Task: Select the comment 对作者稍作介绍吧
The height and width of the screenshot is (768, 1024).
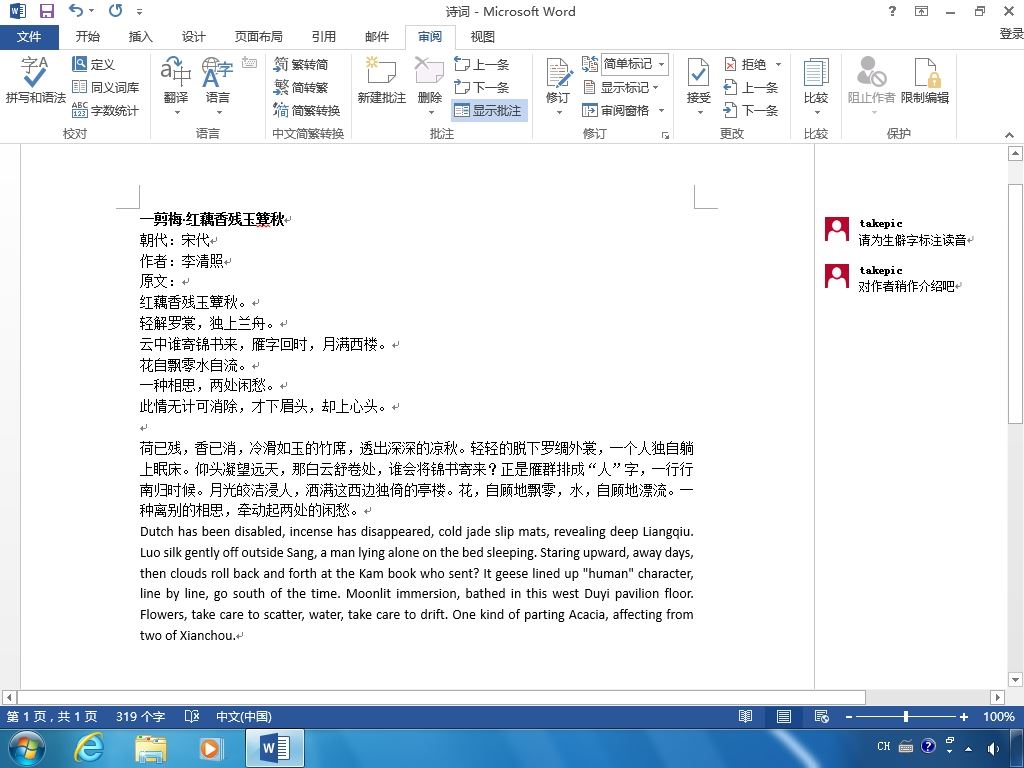Action: click(x=906, y=286)
